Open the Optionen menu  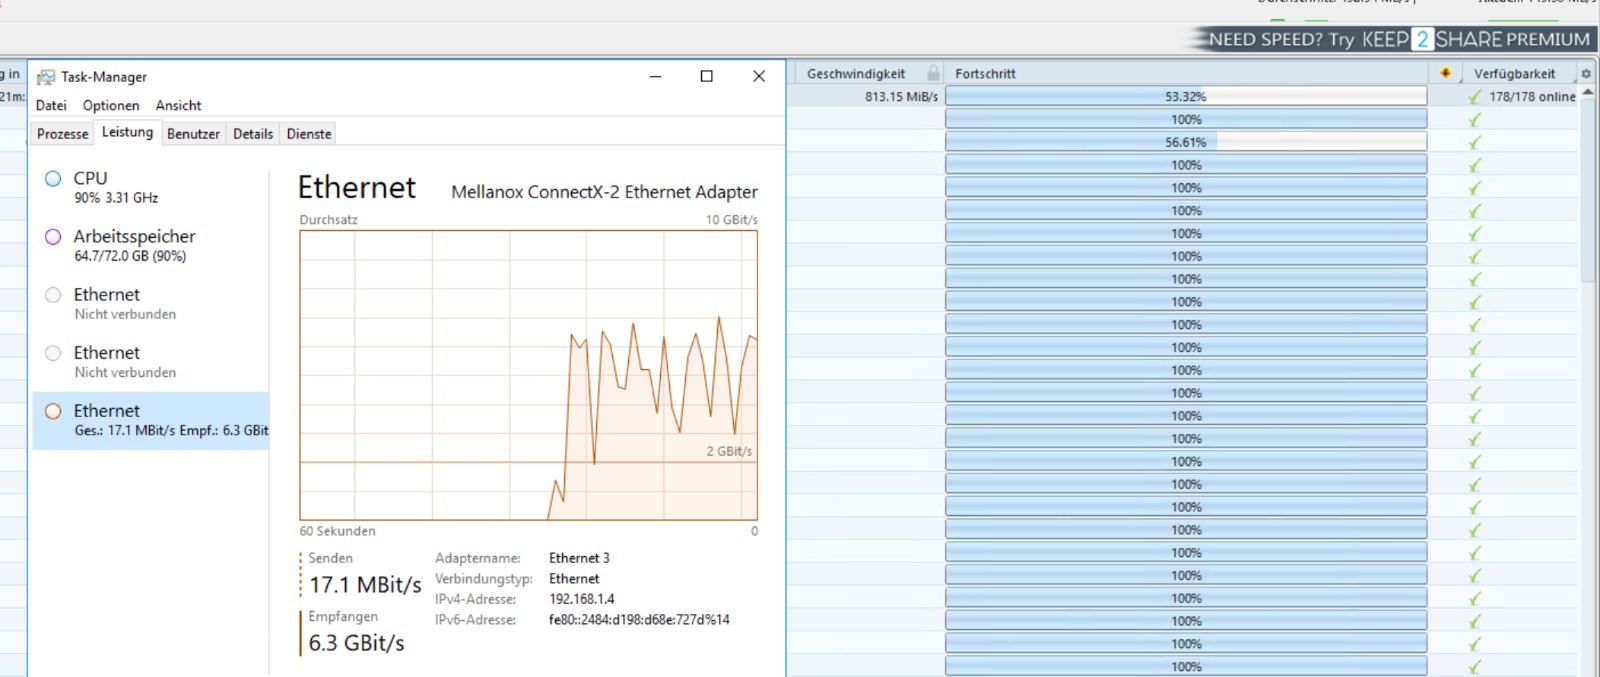tap(111, 105)
